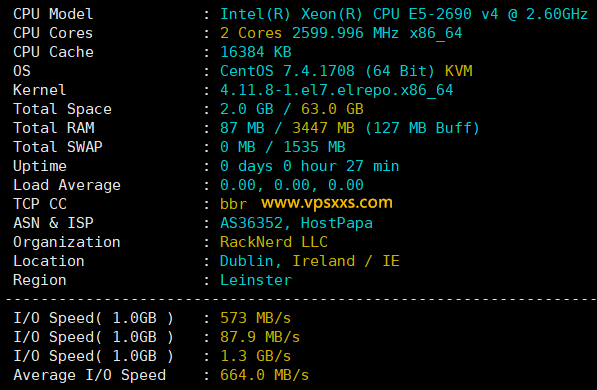This screenshot has height=390, width=597.
Task: Select swap value '0 MB / 1535 MB'
Action: pos(283,147)
